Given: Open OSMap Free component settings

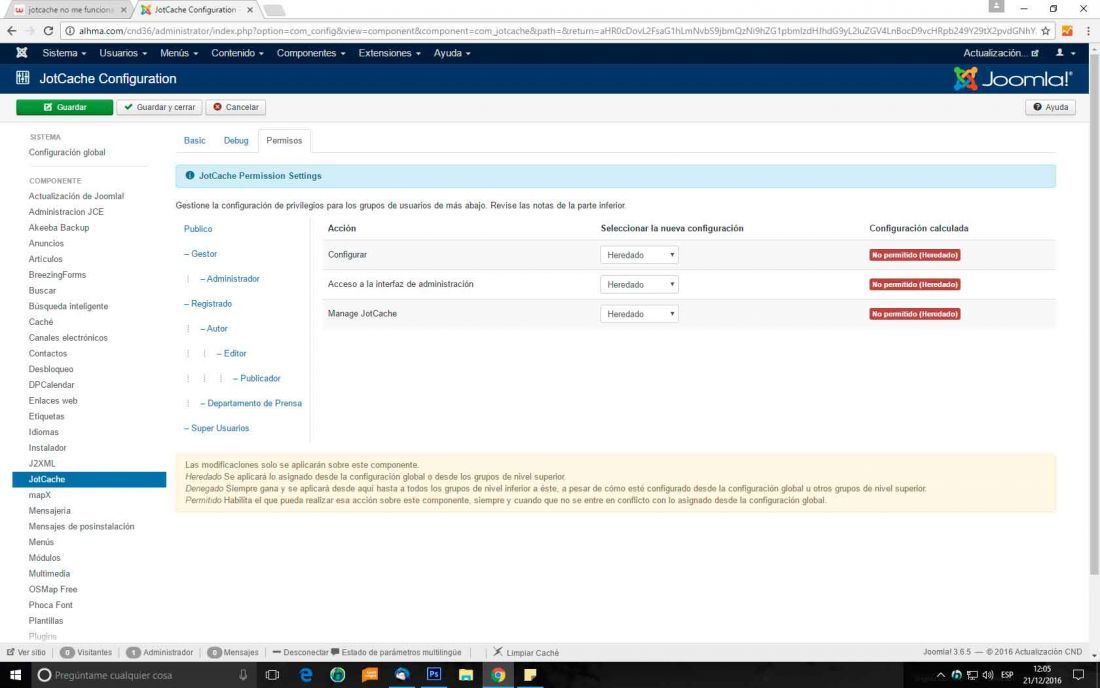Looking at the screenshot, I should (x=53, y=590).
